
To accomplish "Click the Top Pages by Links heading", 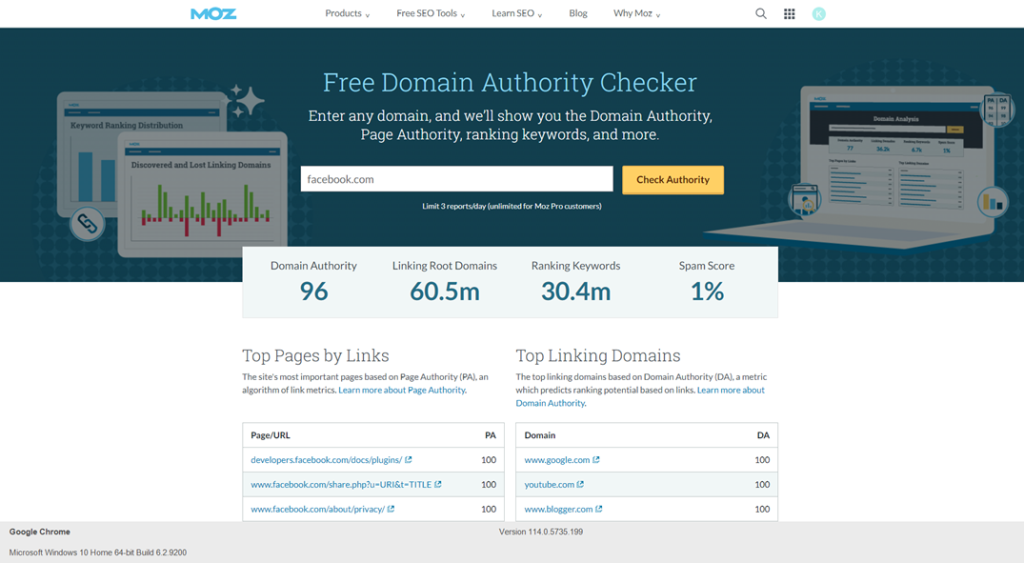I will pyautogui.click(x=315, y=355).
